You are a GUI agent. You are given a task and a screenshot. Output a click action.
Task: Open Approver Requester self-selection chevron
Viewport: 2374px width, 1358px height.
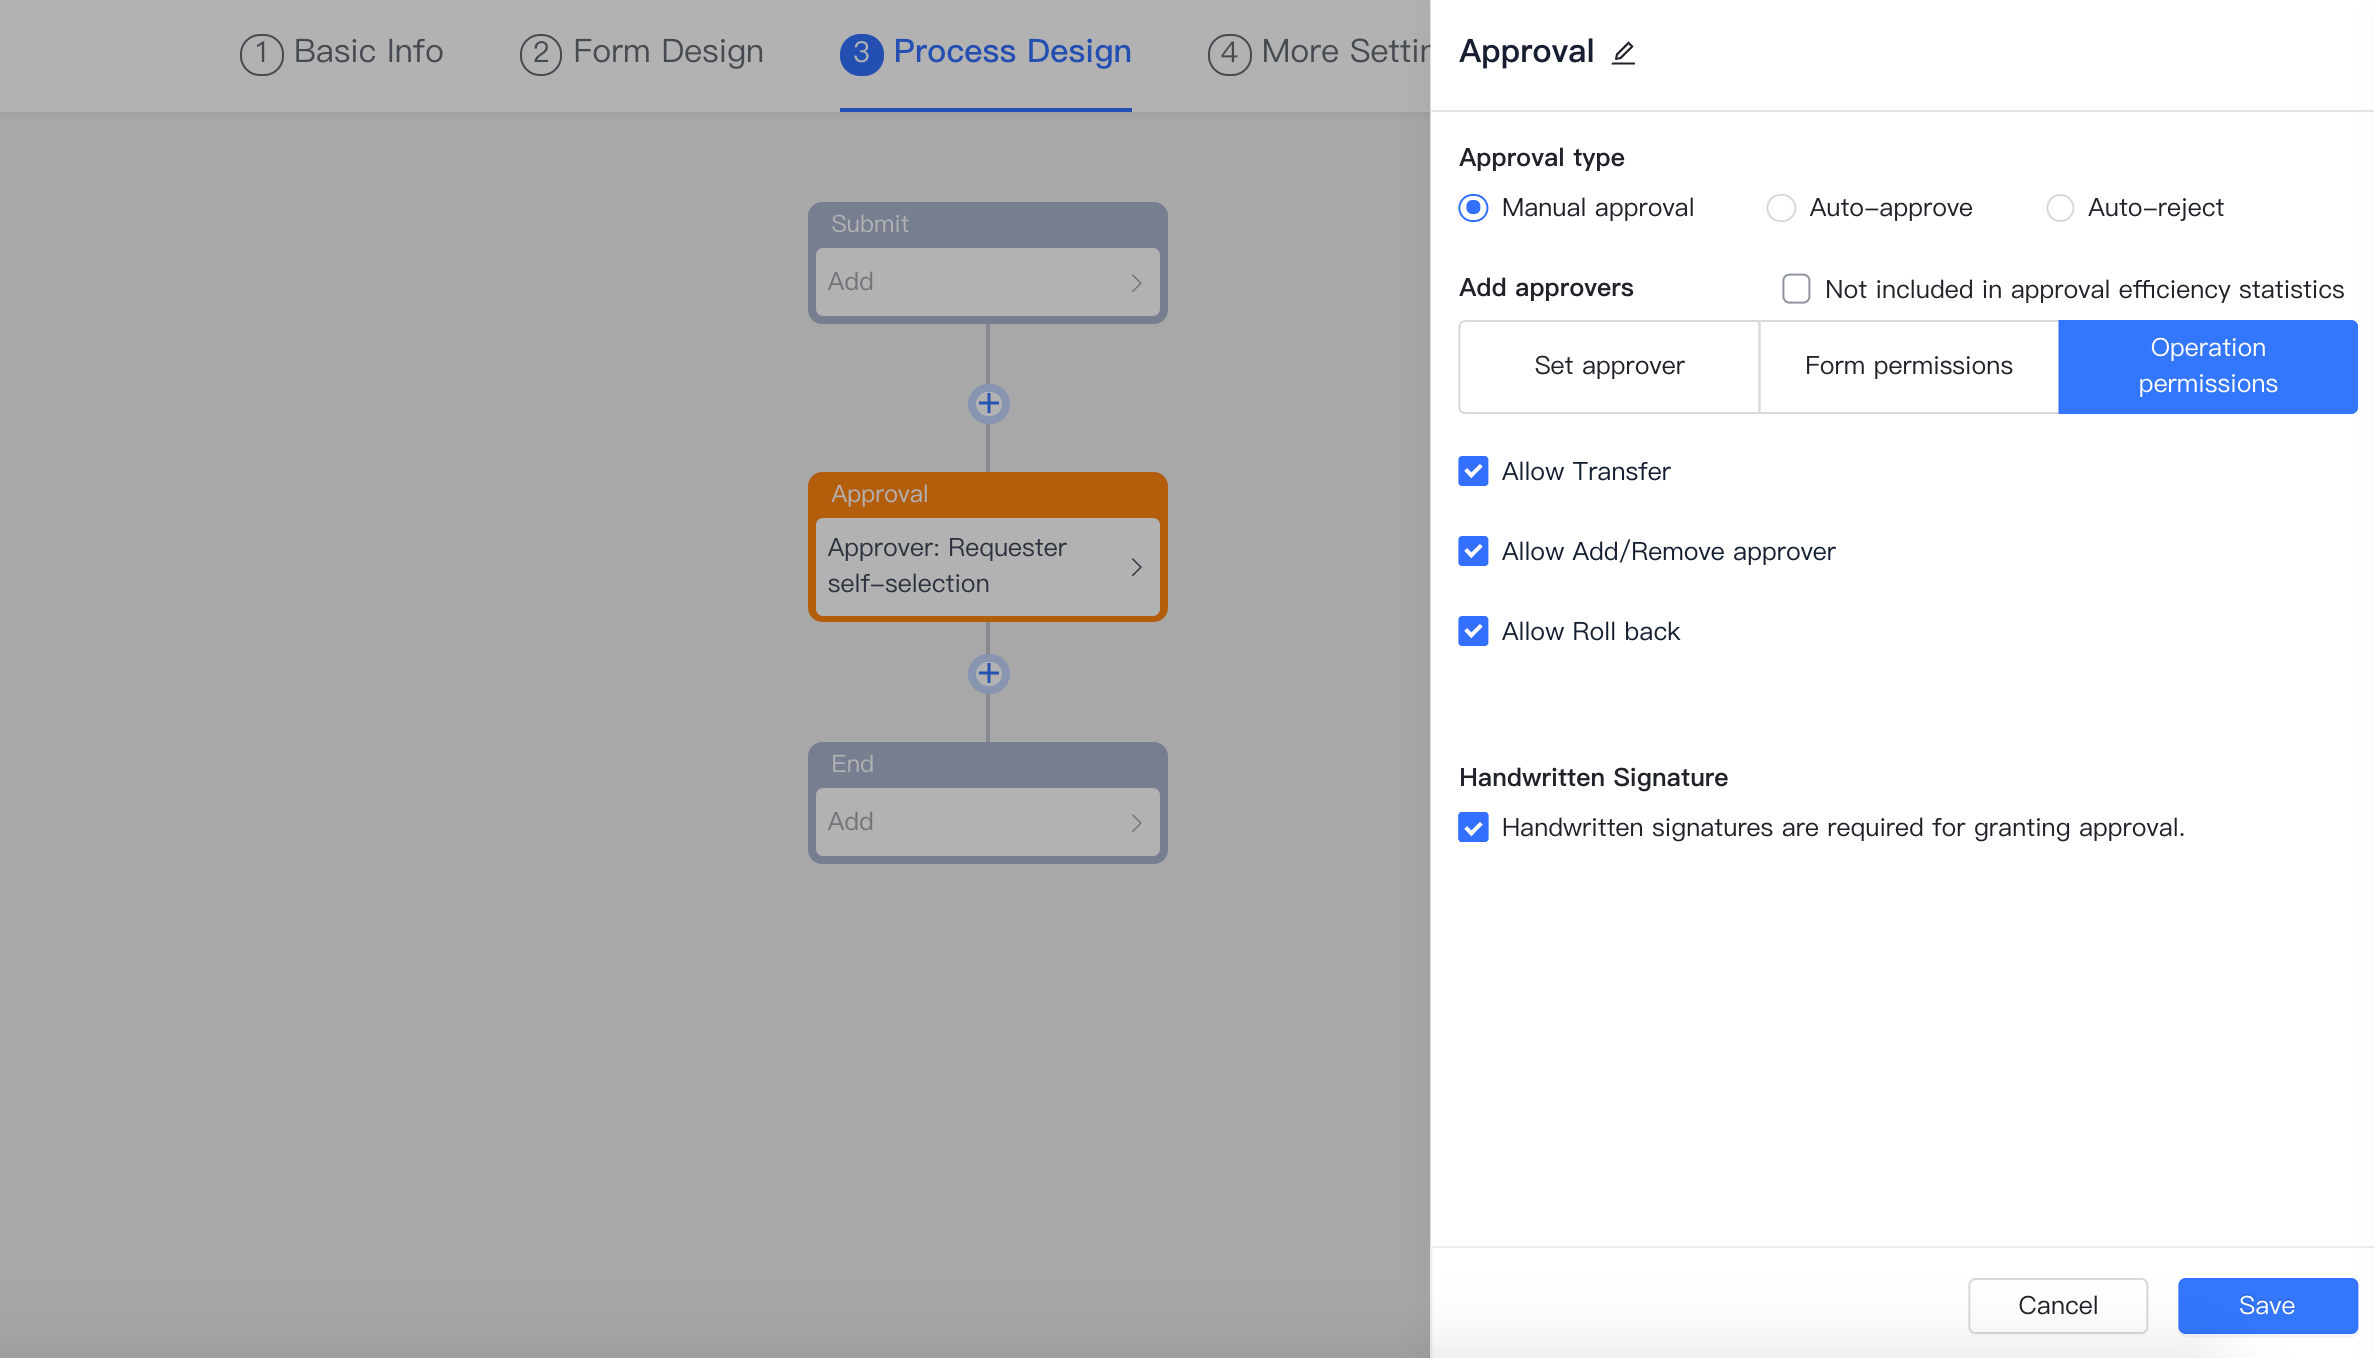click(1136, 567)
